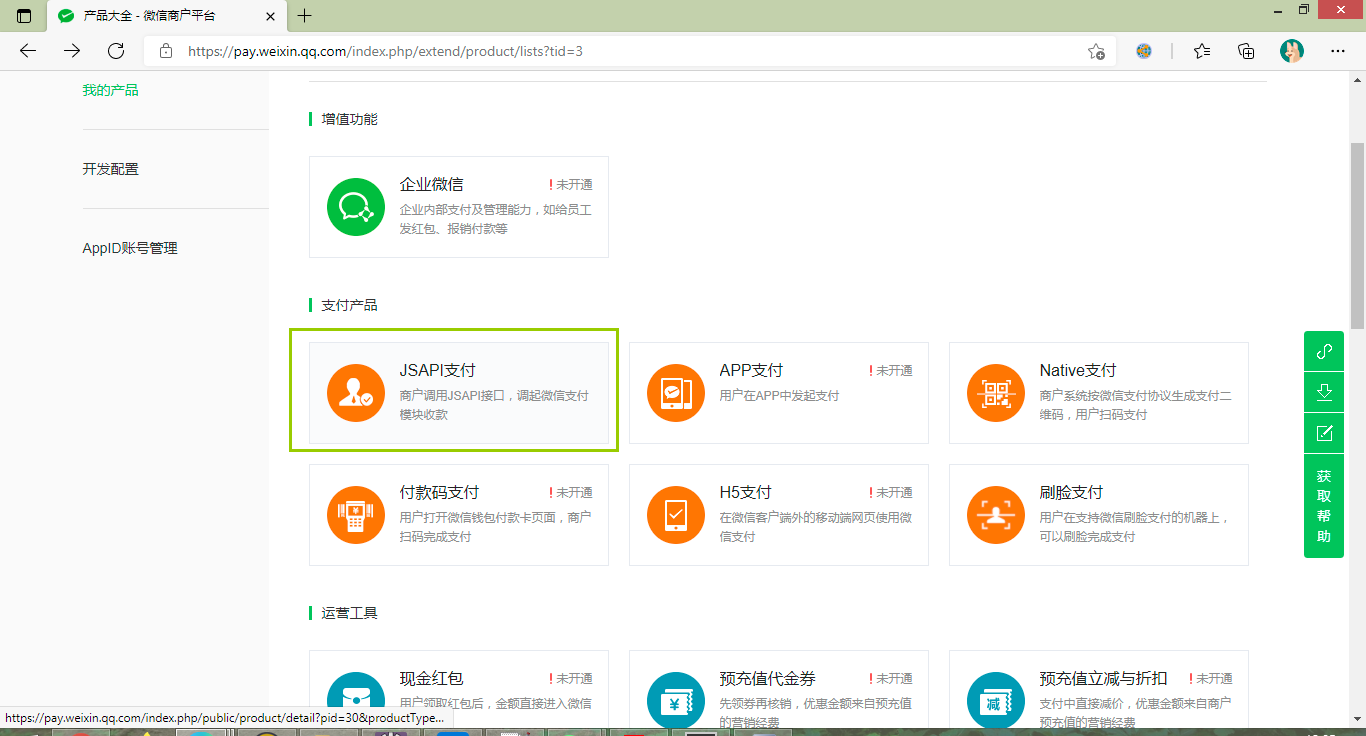Add this page to favorites

(x=1096, y=51)
